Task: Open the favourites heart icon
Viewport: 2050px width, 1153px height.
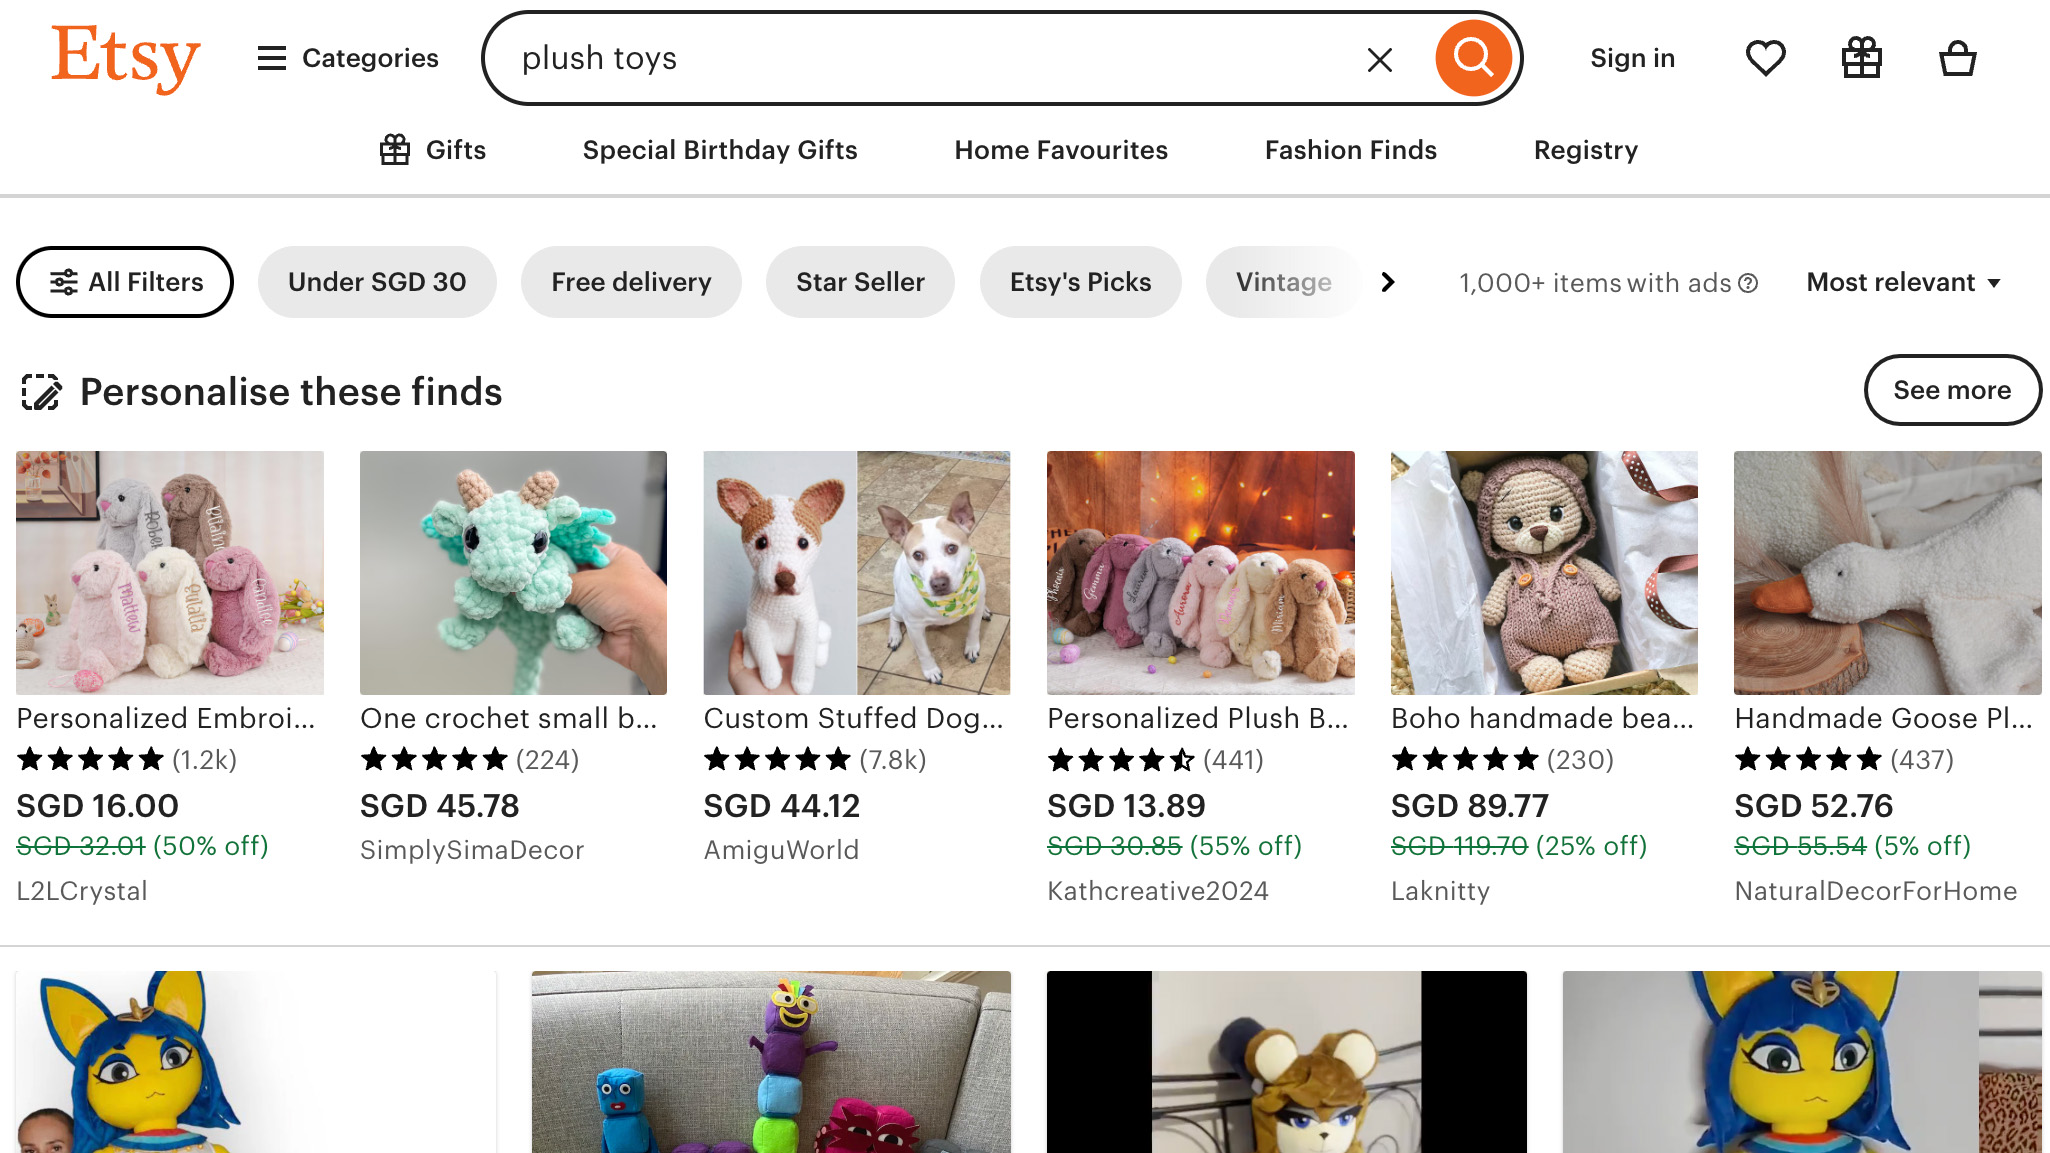Action: point(1765,58)
